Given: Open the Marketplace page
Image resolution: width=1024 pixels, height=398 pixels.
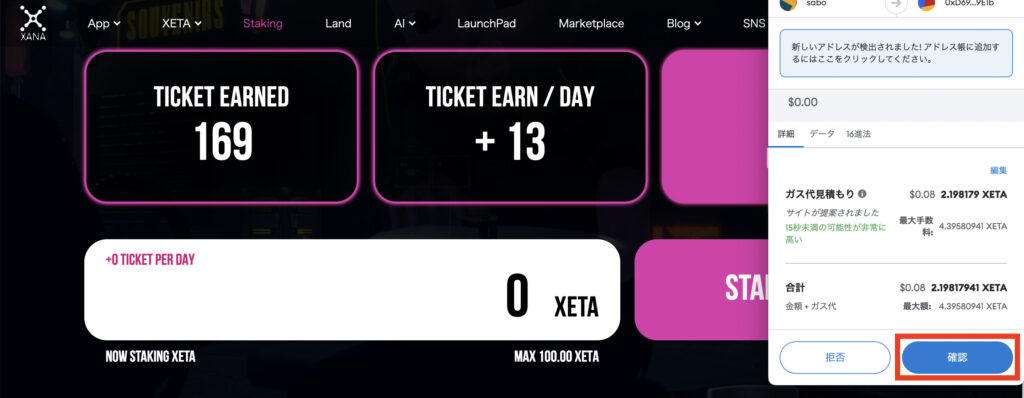Looking at the screenshot, I should pyautogui.click(x=591, y=24).
